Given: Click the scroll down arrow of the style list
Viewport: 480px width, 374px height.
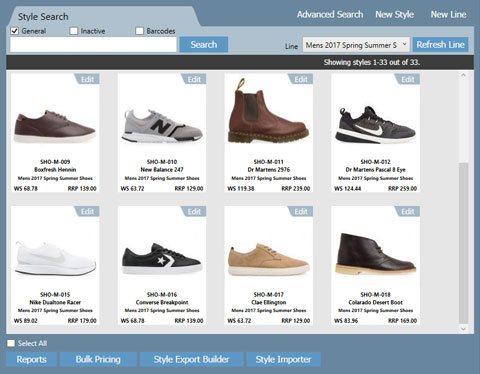Looking at the screenshot, I should (x=463, y=329).
